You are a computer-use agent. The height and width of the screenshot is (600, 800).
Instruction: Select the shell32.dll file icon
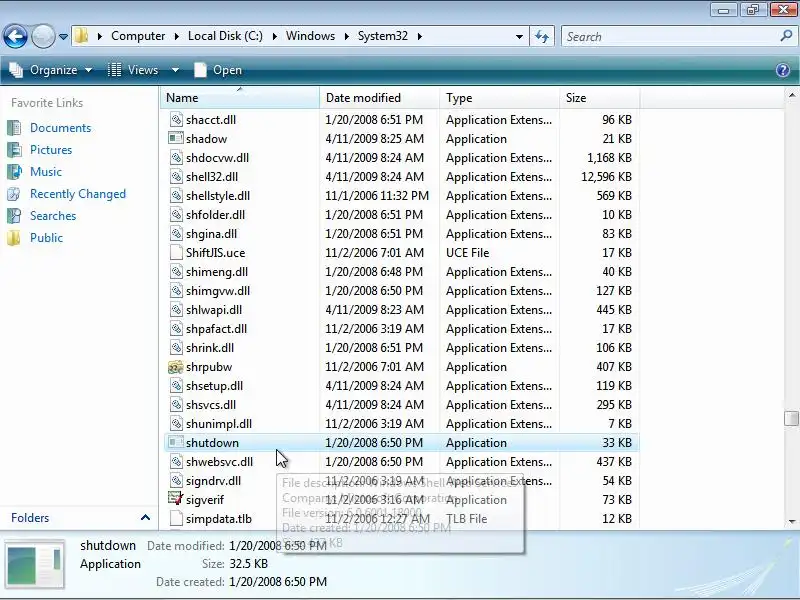(176, 177)
